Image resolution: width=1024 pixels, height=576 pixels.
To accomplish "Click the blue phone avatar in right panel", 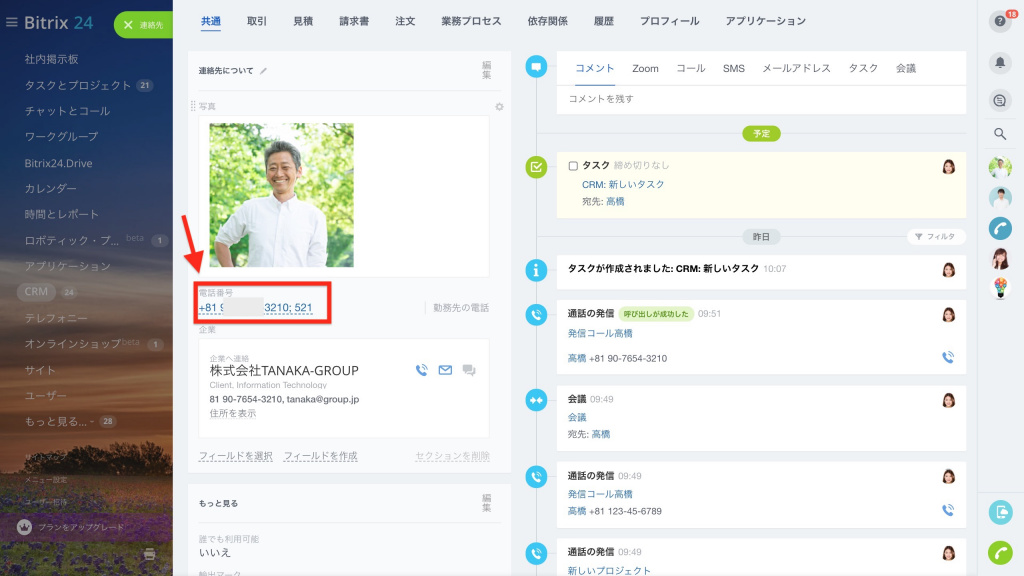I will point(1000,228).
